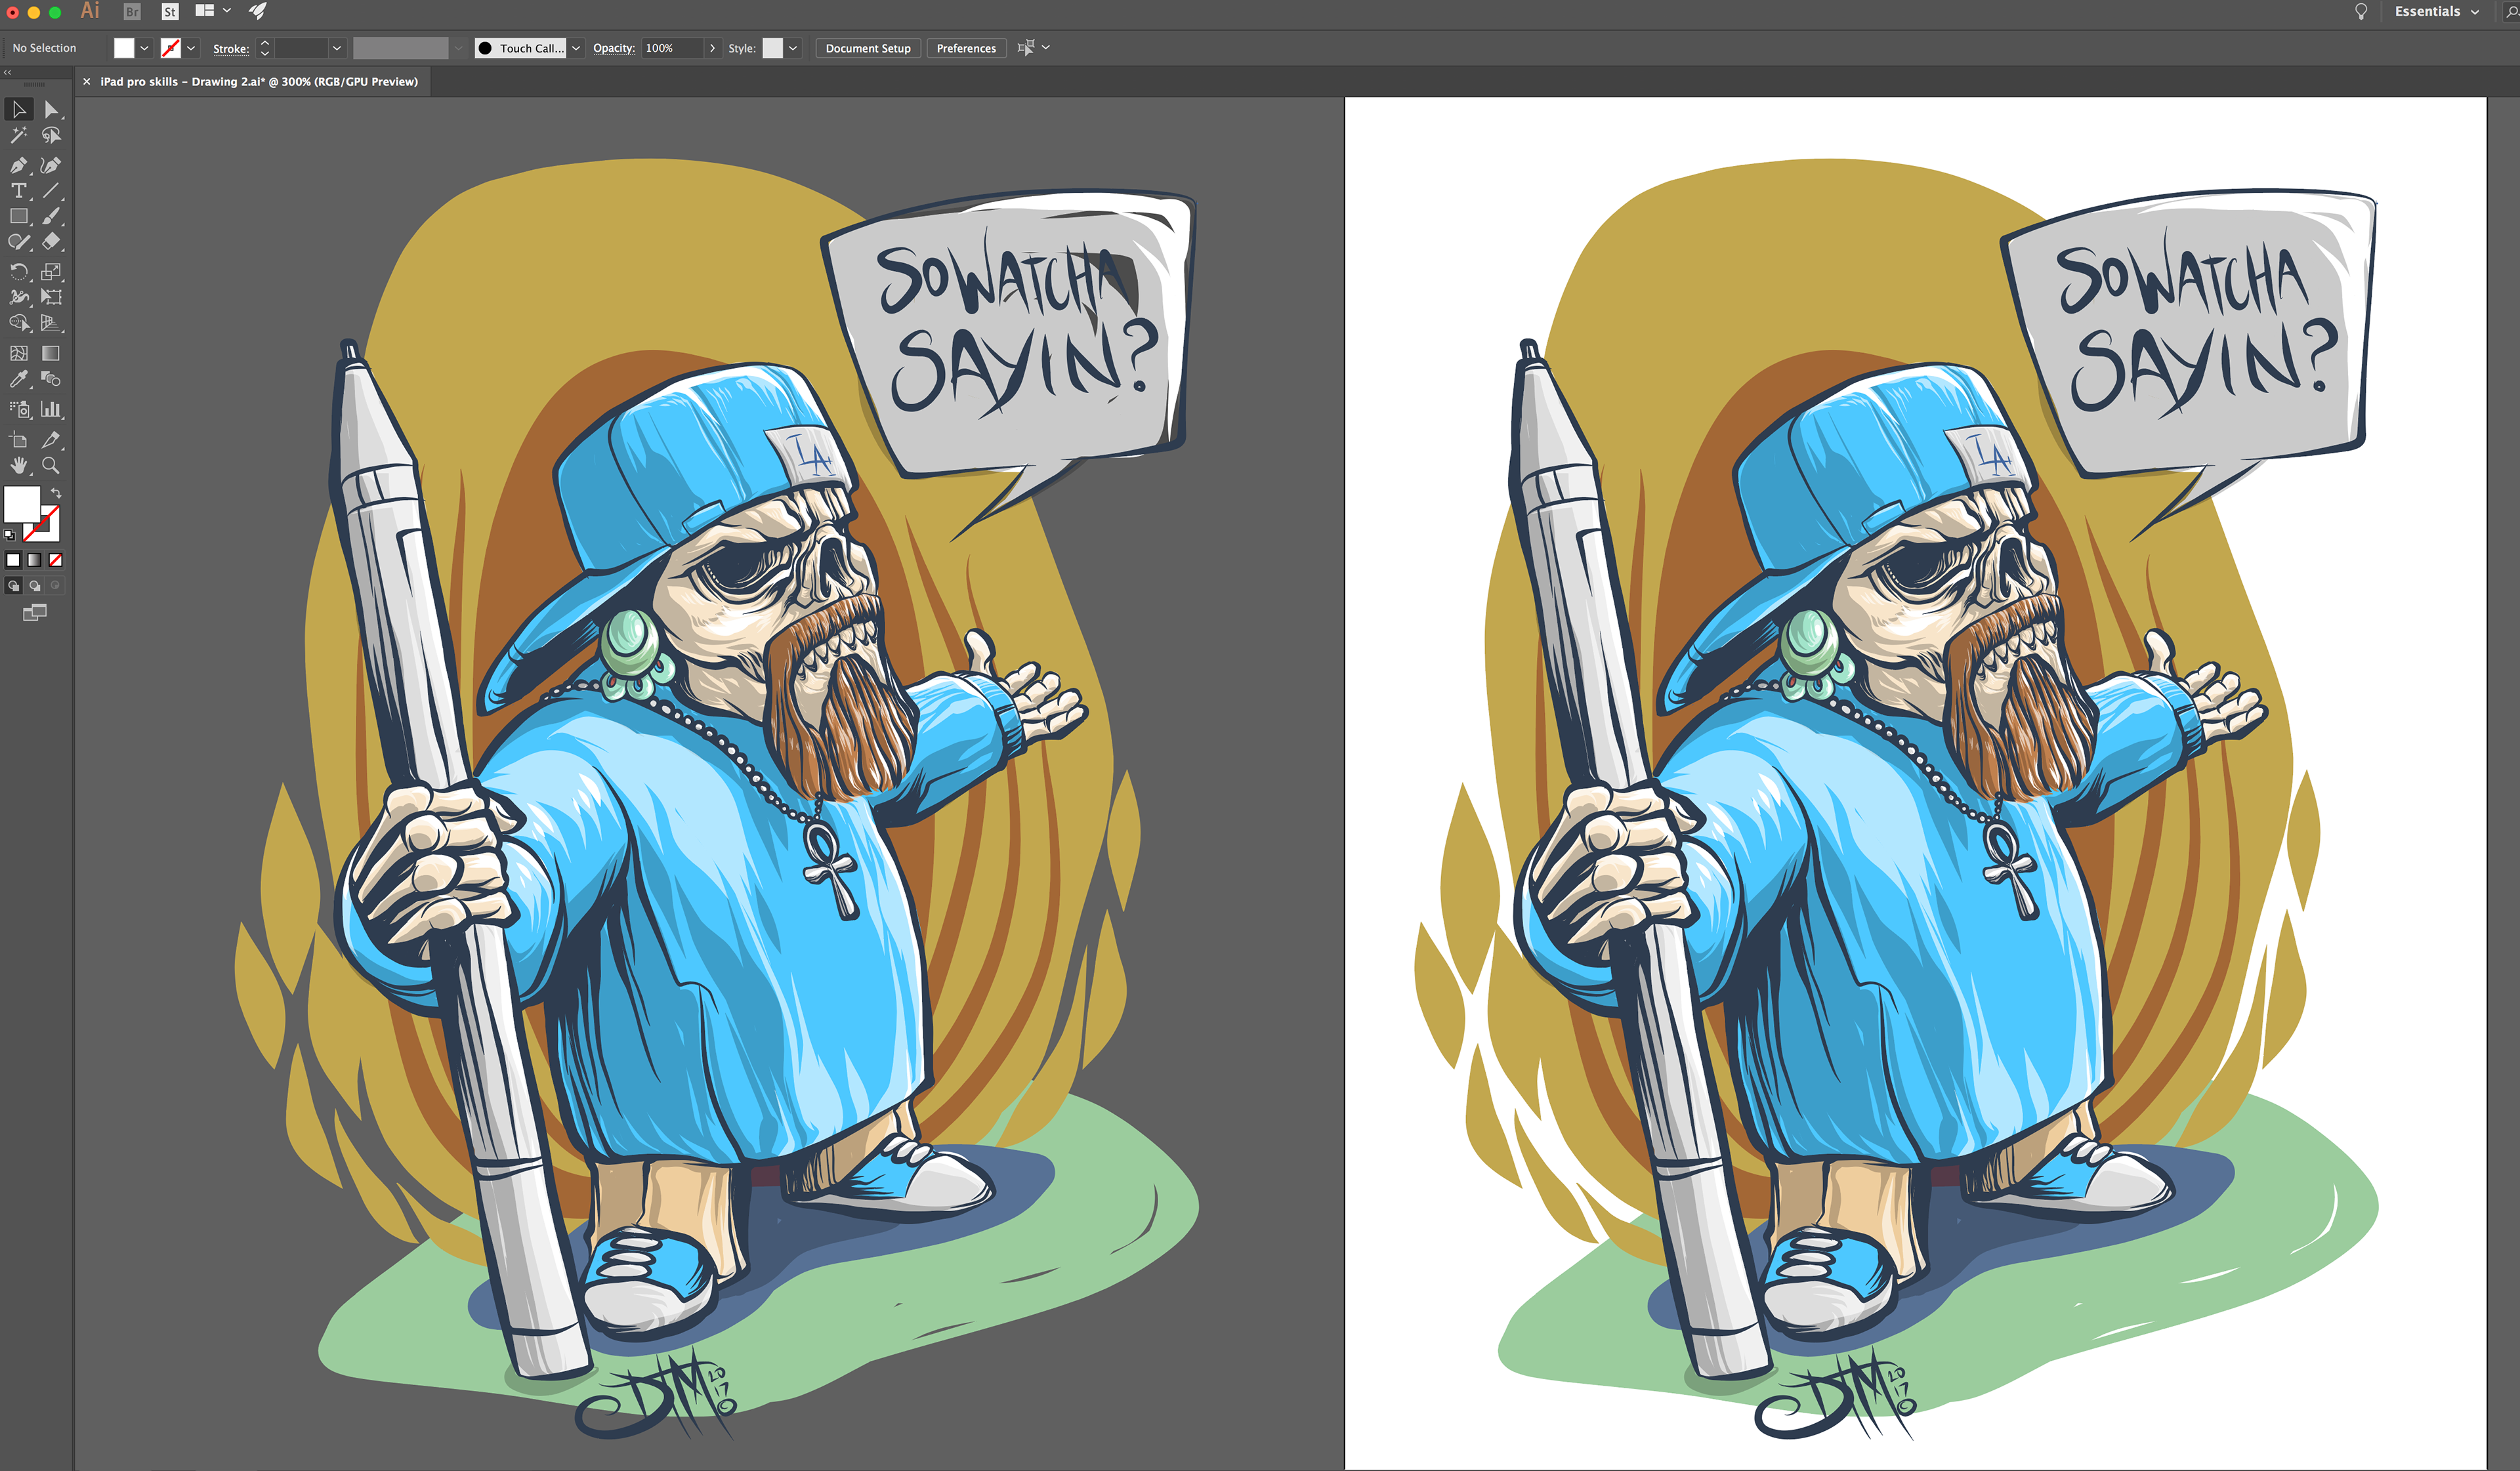Select the Shape Builder tool
Screen dimensions: 2520x1471
click(19, 323)
